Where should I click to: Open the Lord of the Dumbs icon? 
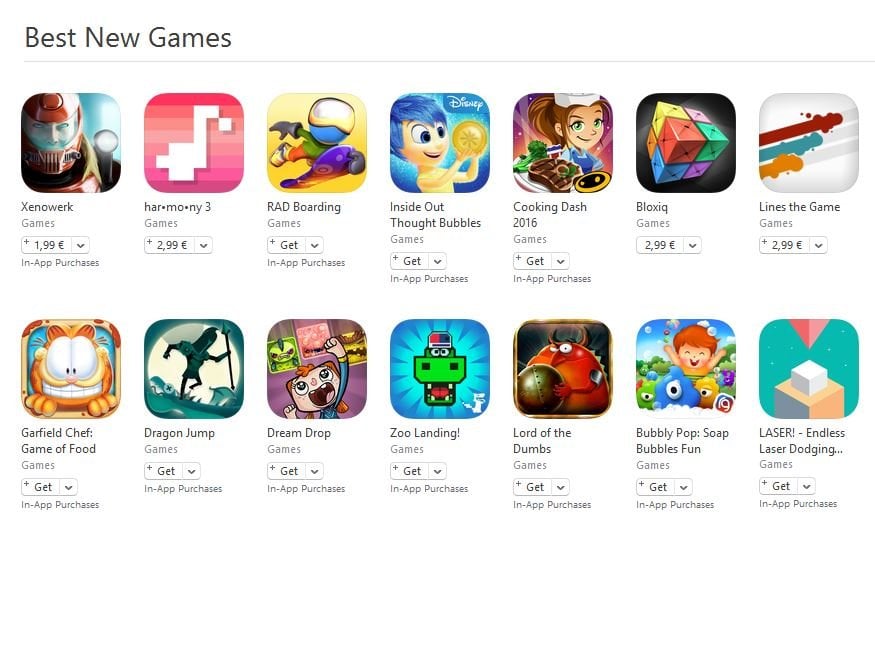click(562, 369)
